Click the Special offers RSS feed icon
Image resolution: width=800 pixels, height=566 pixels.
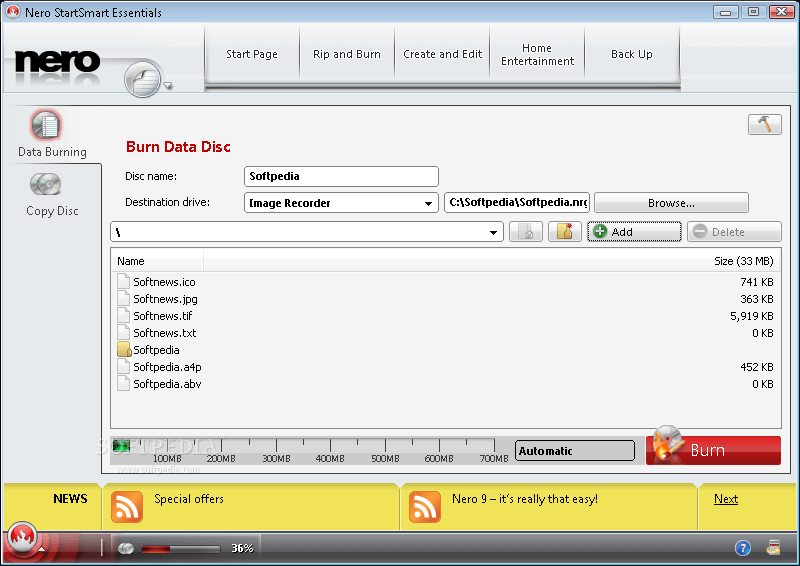[127, 507]
